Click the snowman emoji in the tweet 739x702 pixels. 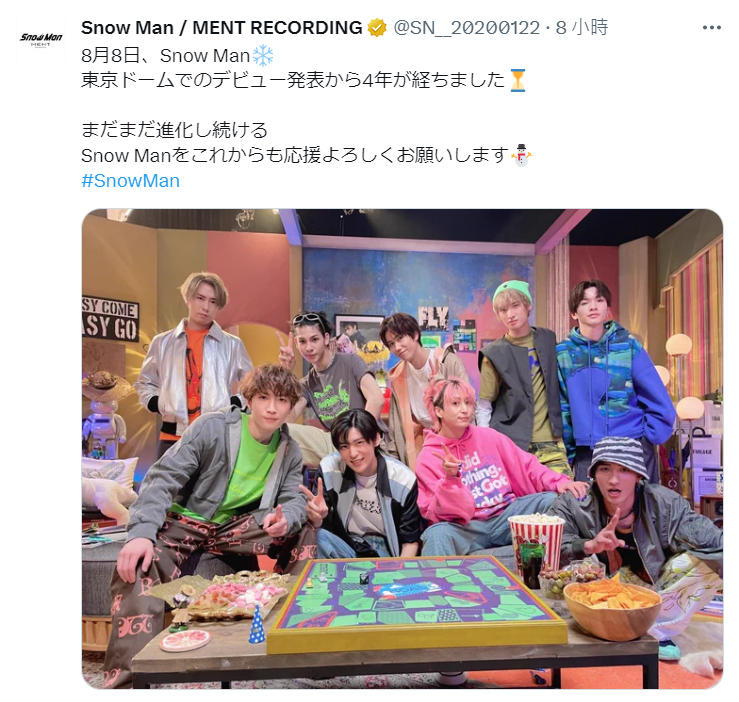pyautogui.click(x=521, y=155)
